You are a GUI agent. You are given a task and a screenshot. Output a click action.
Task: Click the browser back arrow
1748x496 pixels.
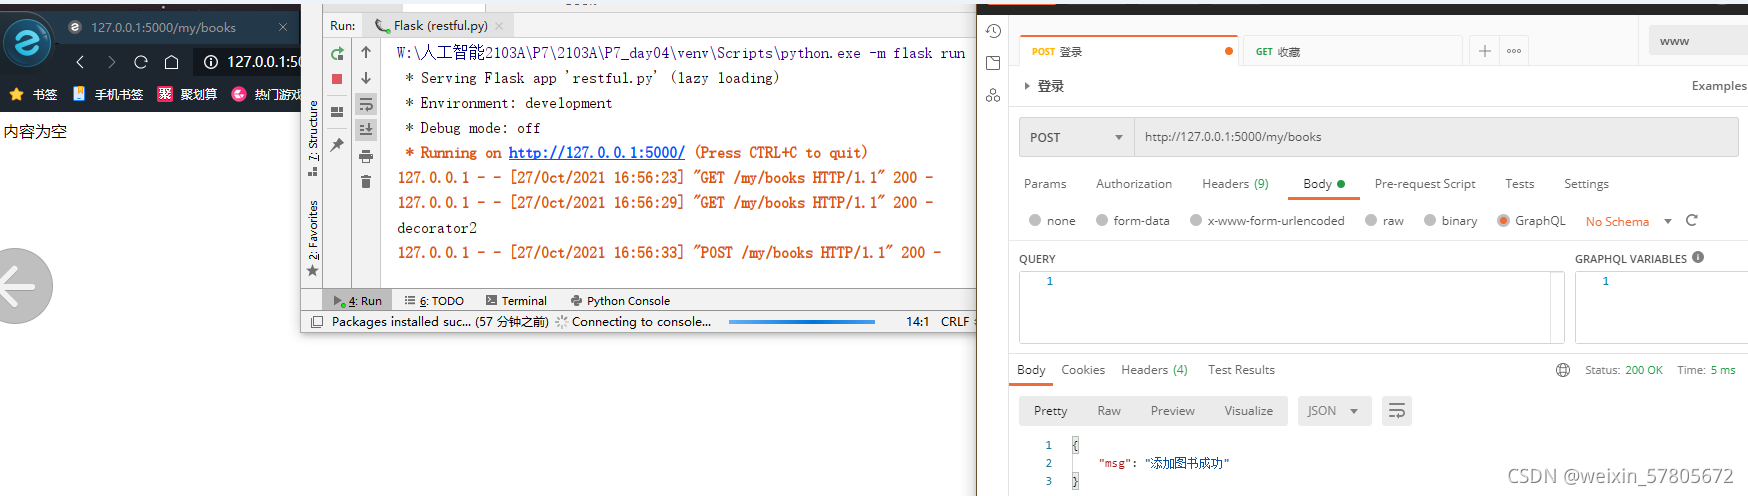click(x=80, y=62)
